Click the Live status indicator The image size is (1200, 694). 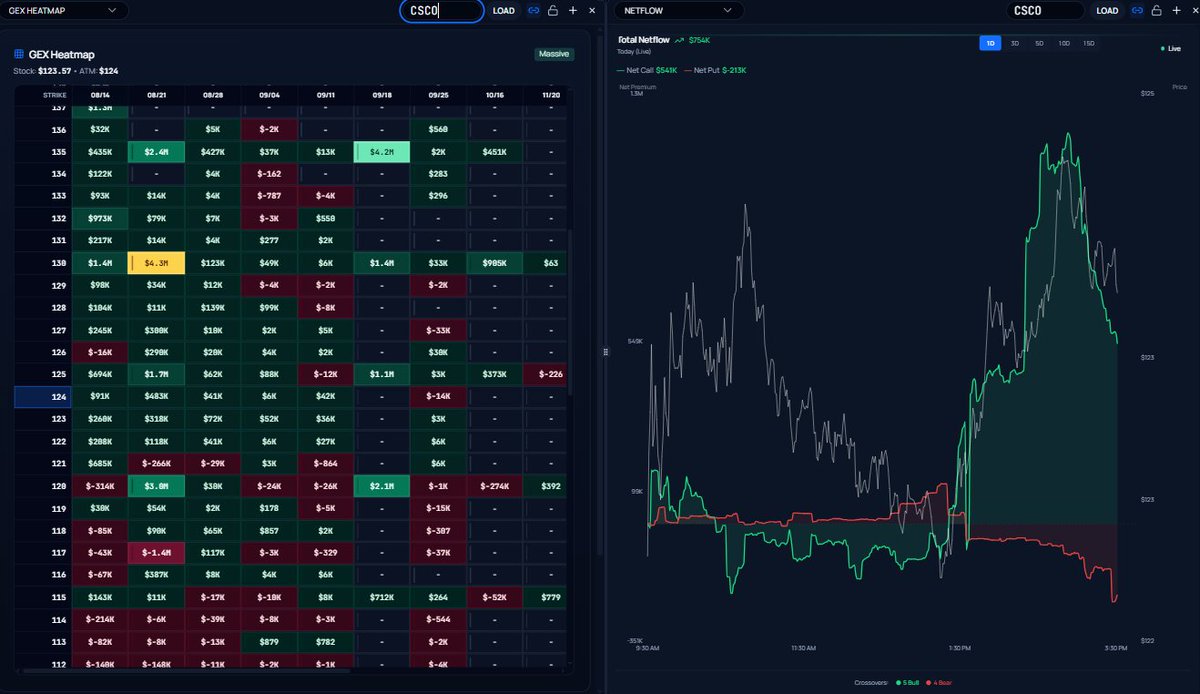click(x=1170, y=48)
